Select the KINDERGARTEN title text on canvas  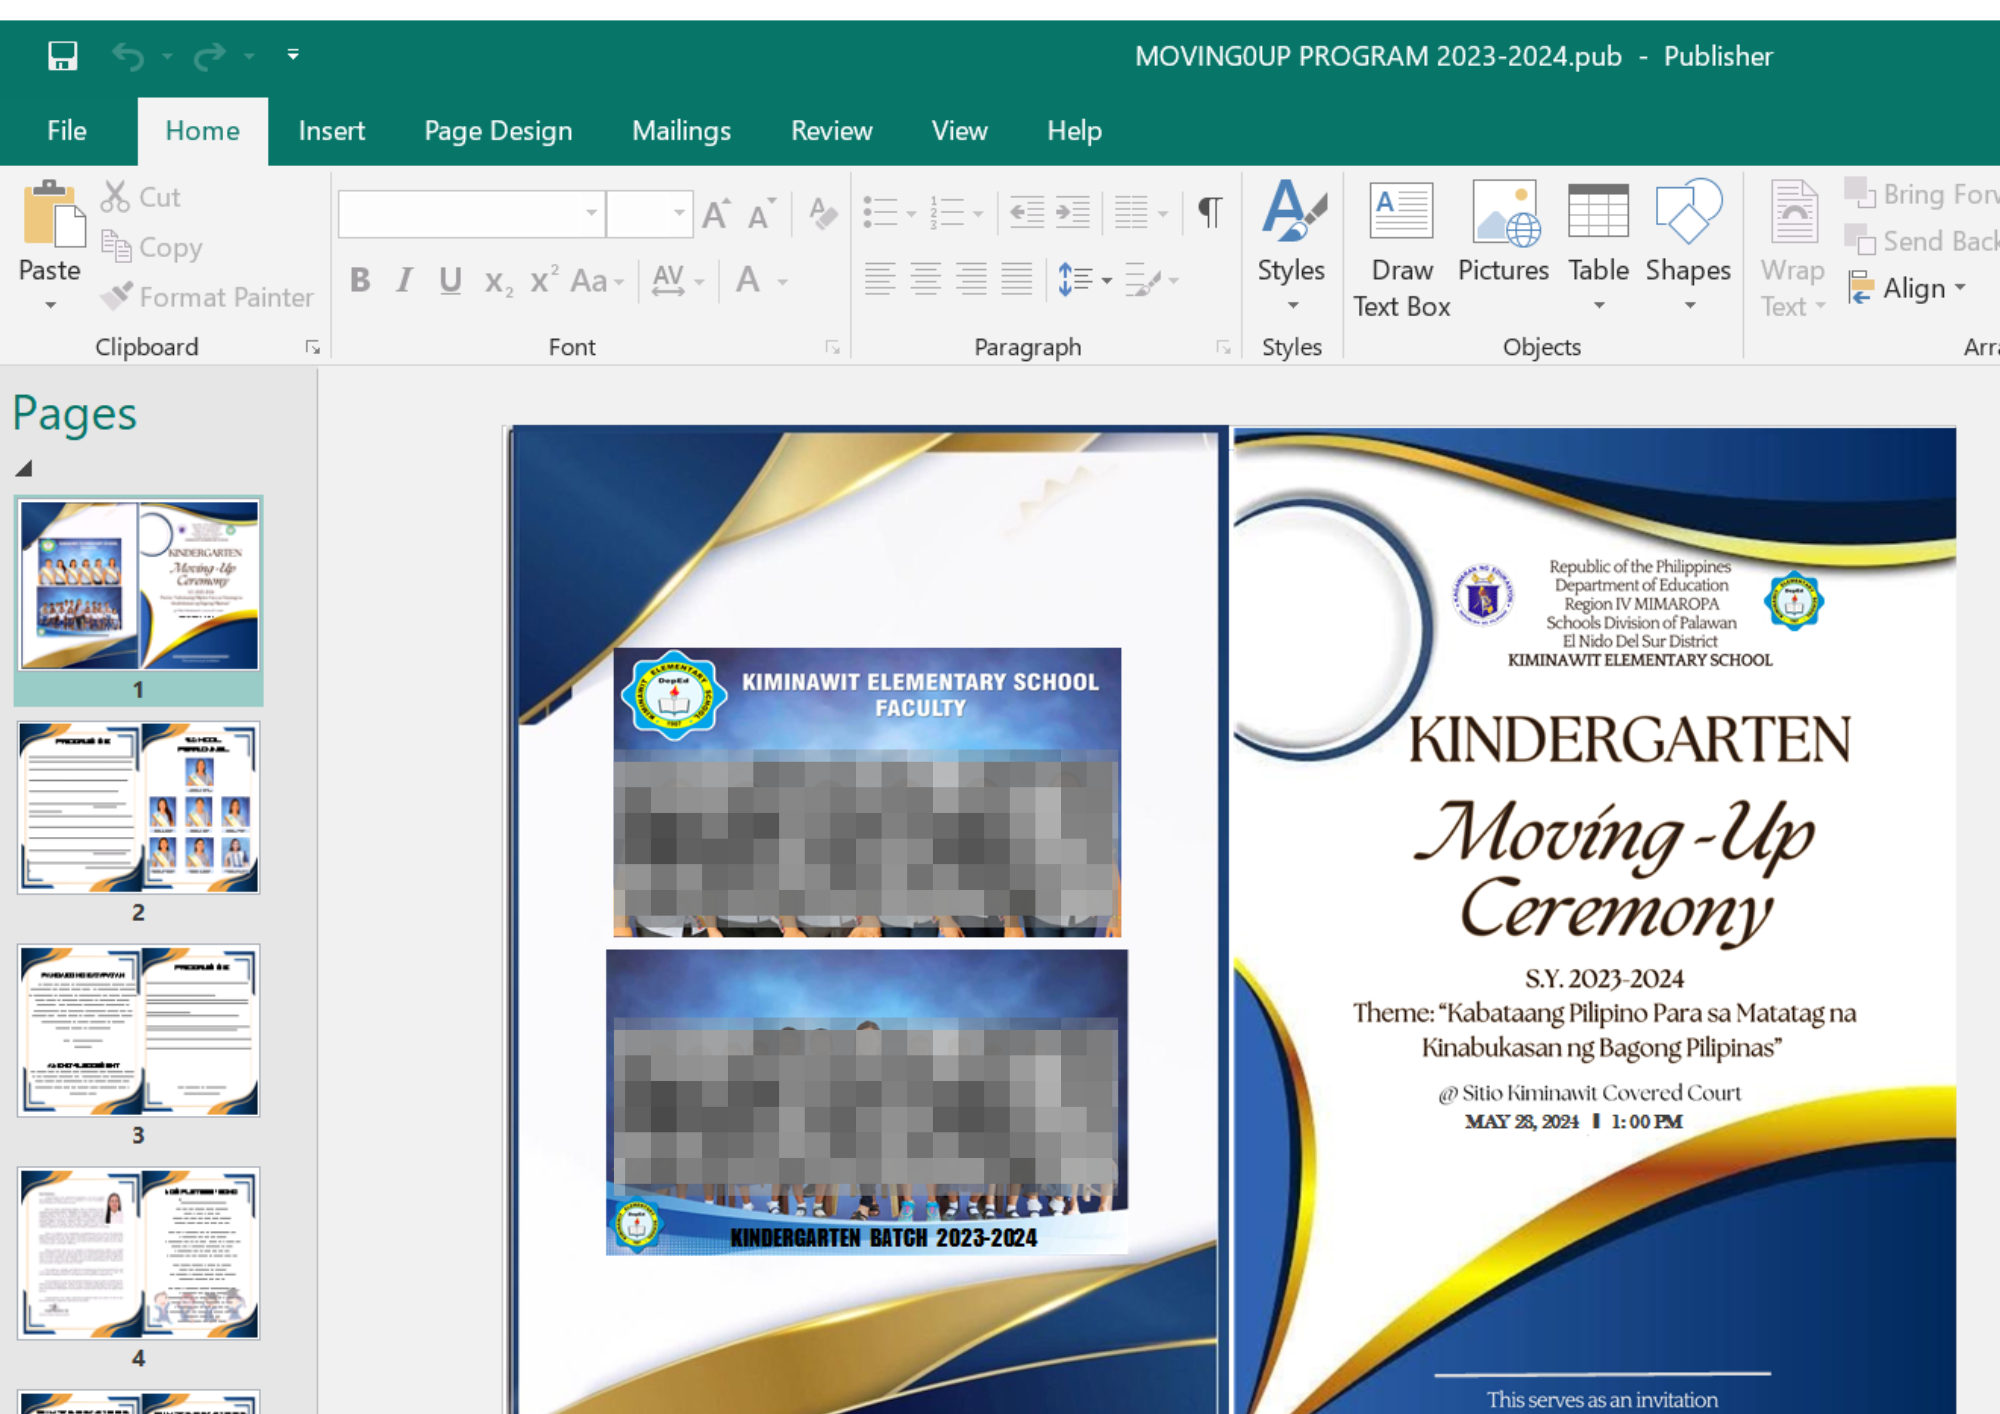[1629, 740]
